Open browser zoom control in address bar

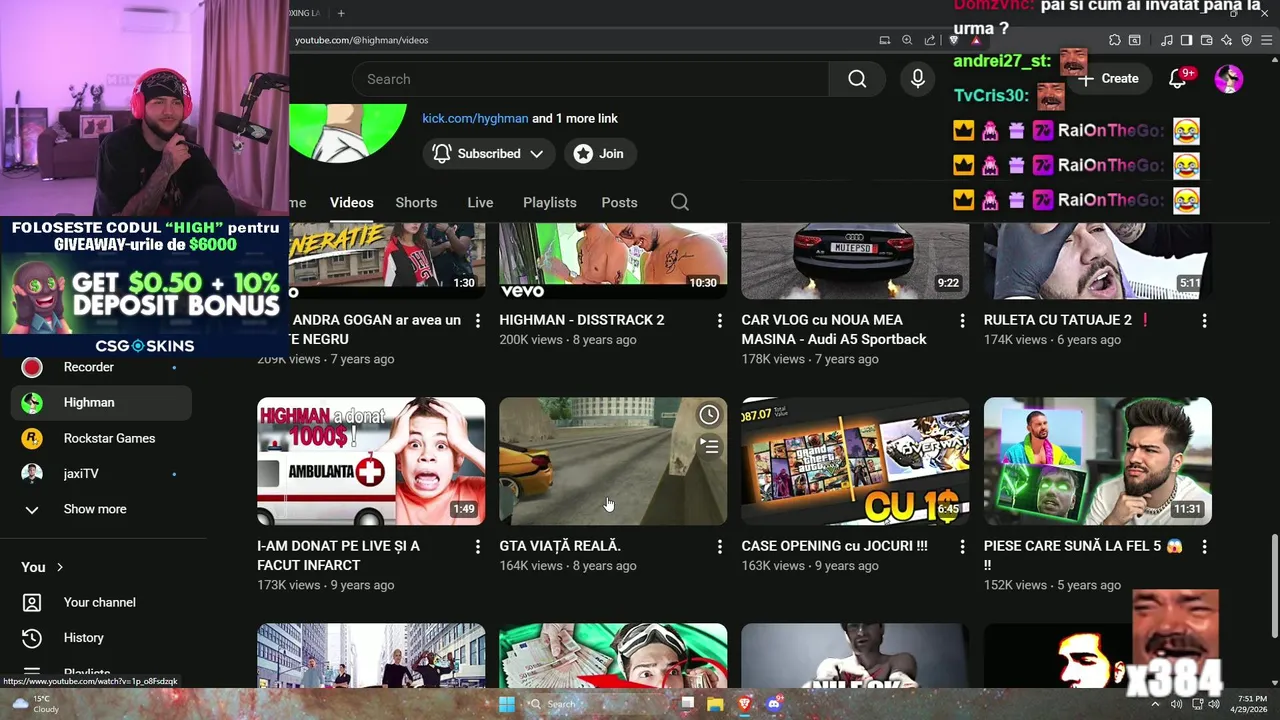point(907,40)
